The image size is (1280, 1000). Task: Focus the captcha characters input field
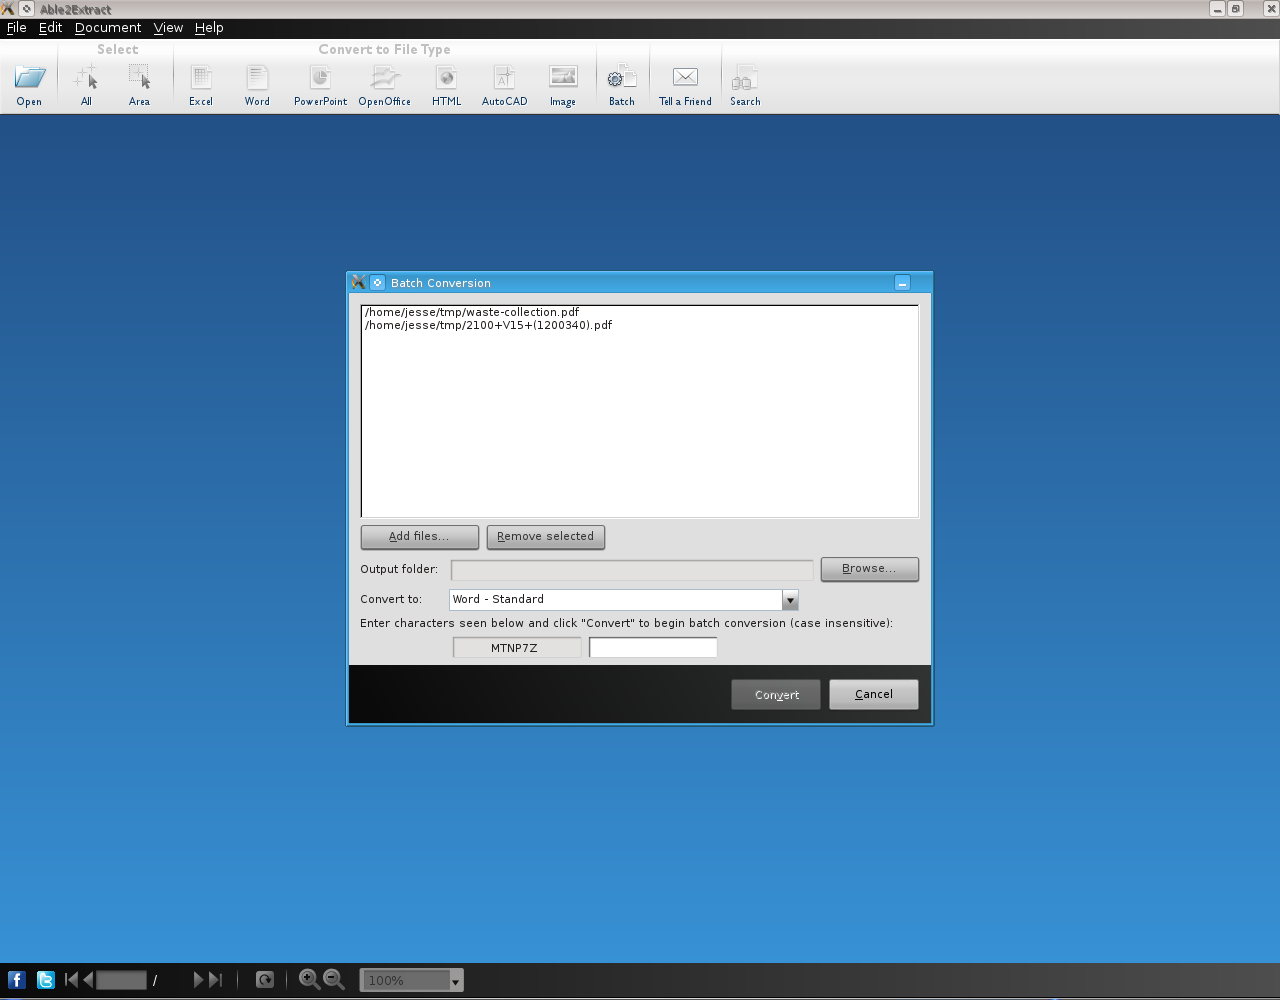[x=653, y=648]
